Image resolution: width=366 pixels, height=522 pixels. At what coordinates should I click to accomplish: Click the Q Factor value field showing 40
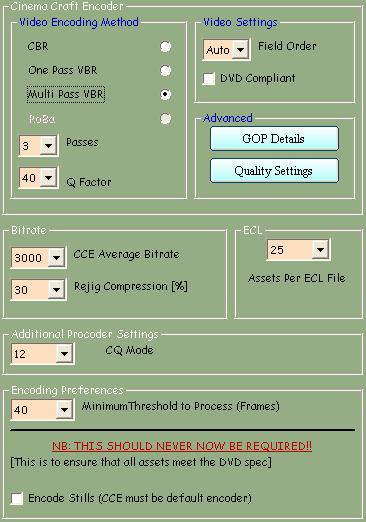[x=30, y=178]
